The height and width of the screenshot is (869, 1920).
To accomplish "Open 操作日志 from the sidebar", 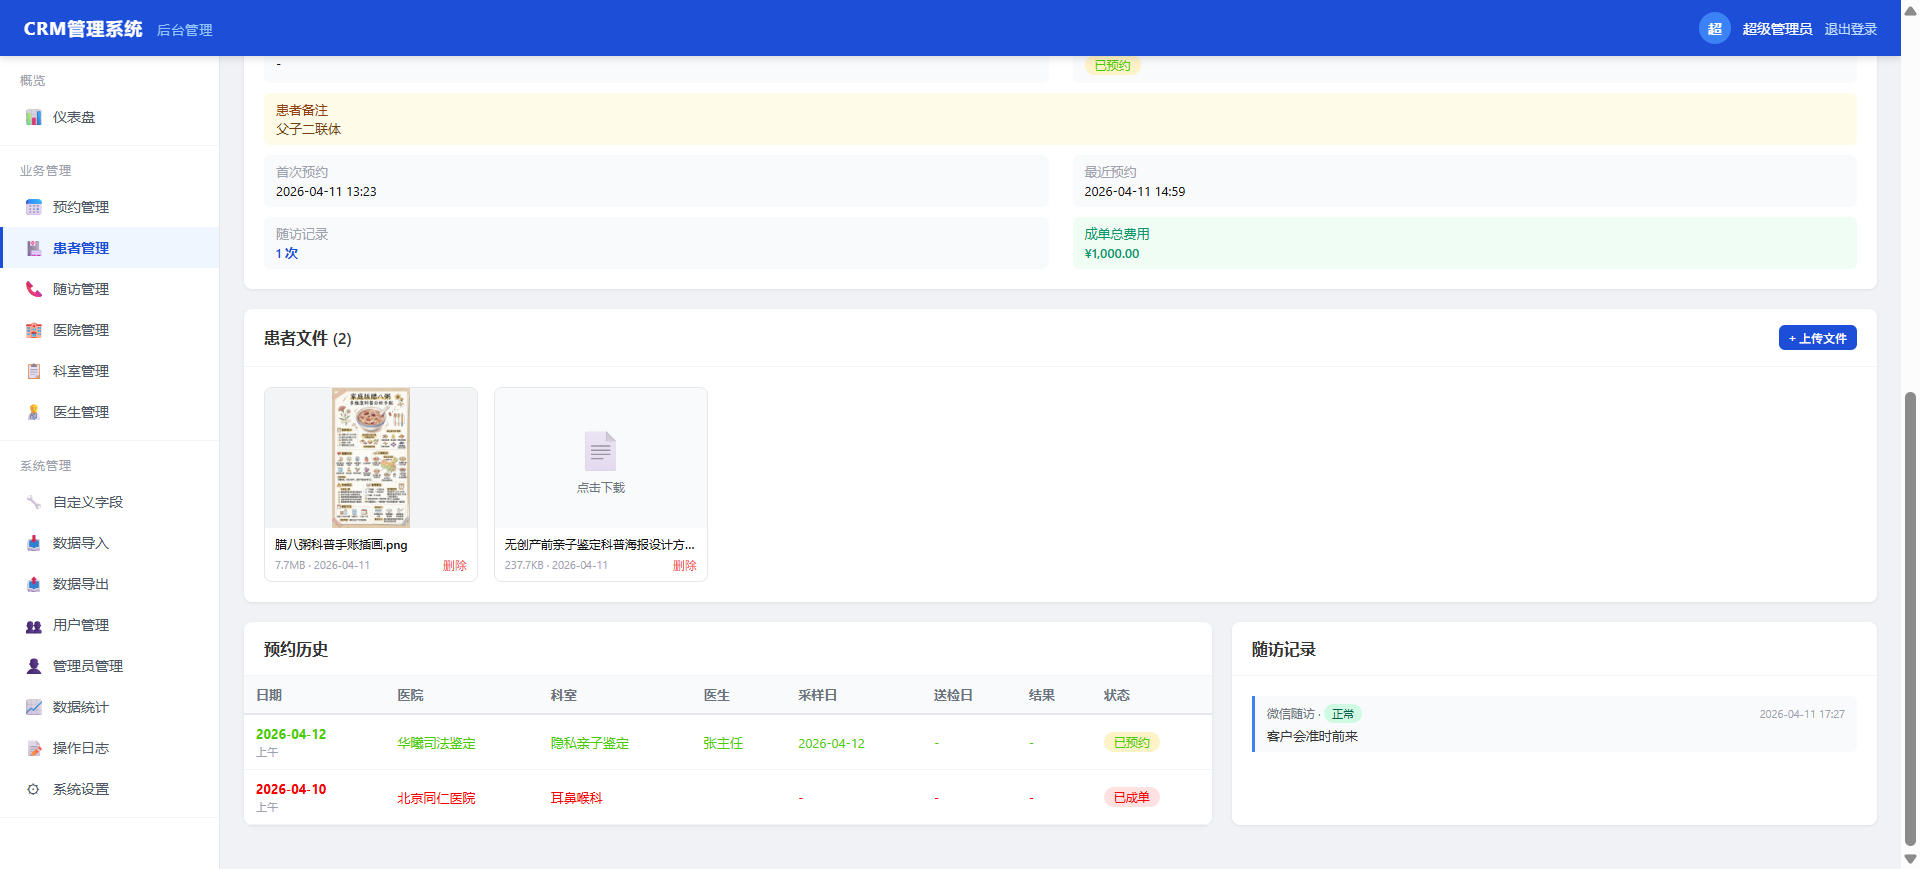I will [x=81, y=748].
